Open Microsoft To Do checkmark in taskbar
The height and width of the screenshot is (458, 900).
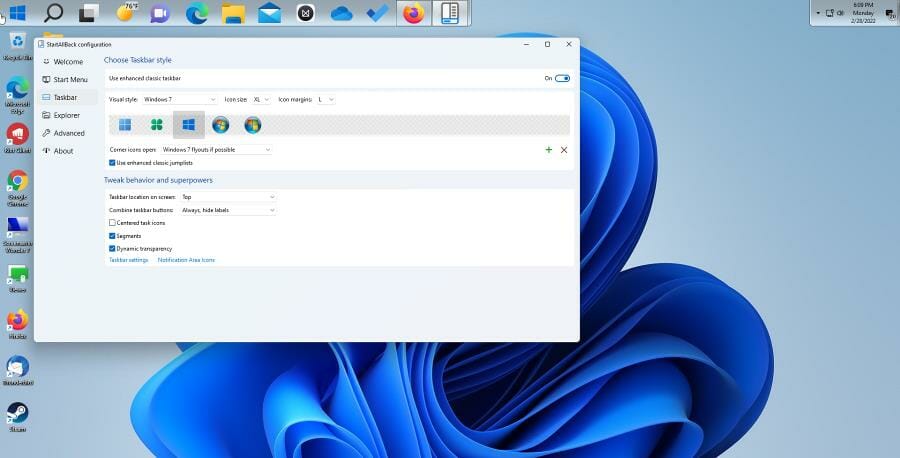click(x=378, y=13)
